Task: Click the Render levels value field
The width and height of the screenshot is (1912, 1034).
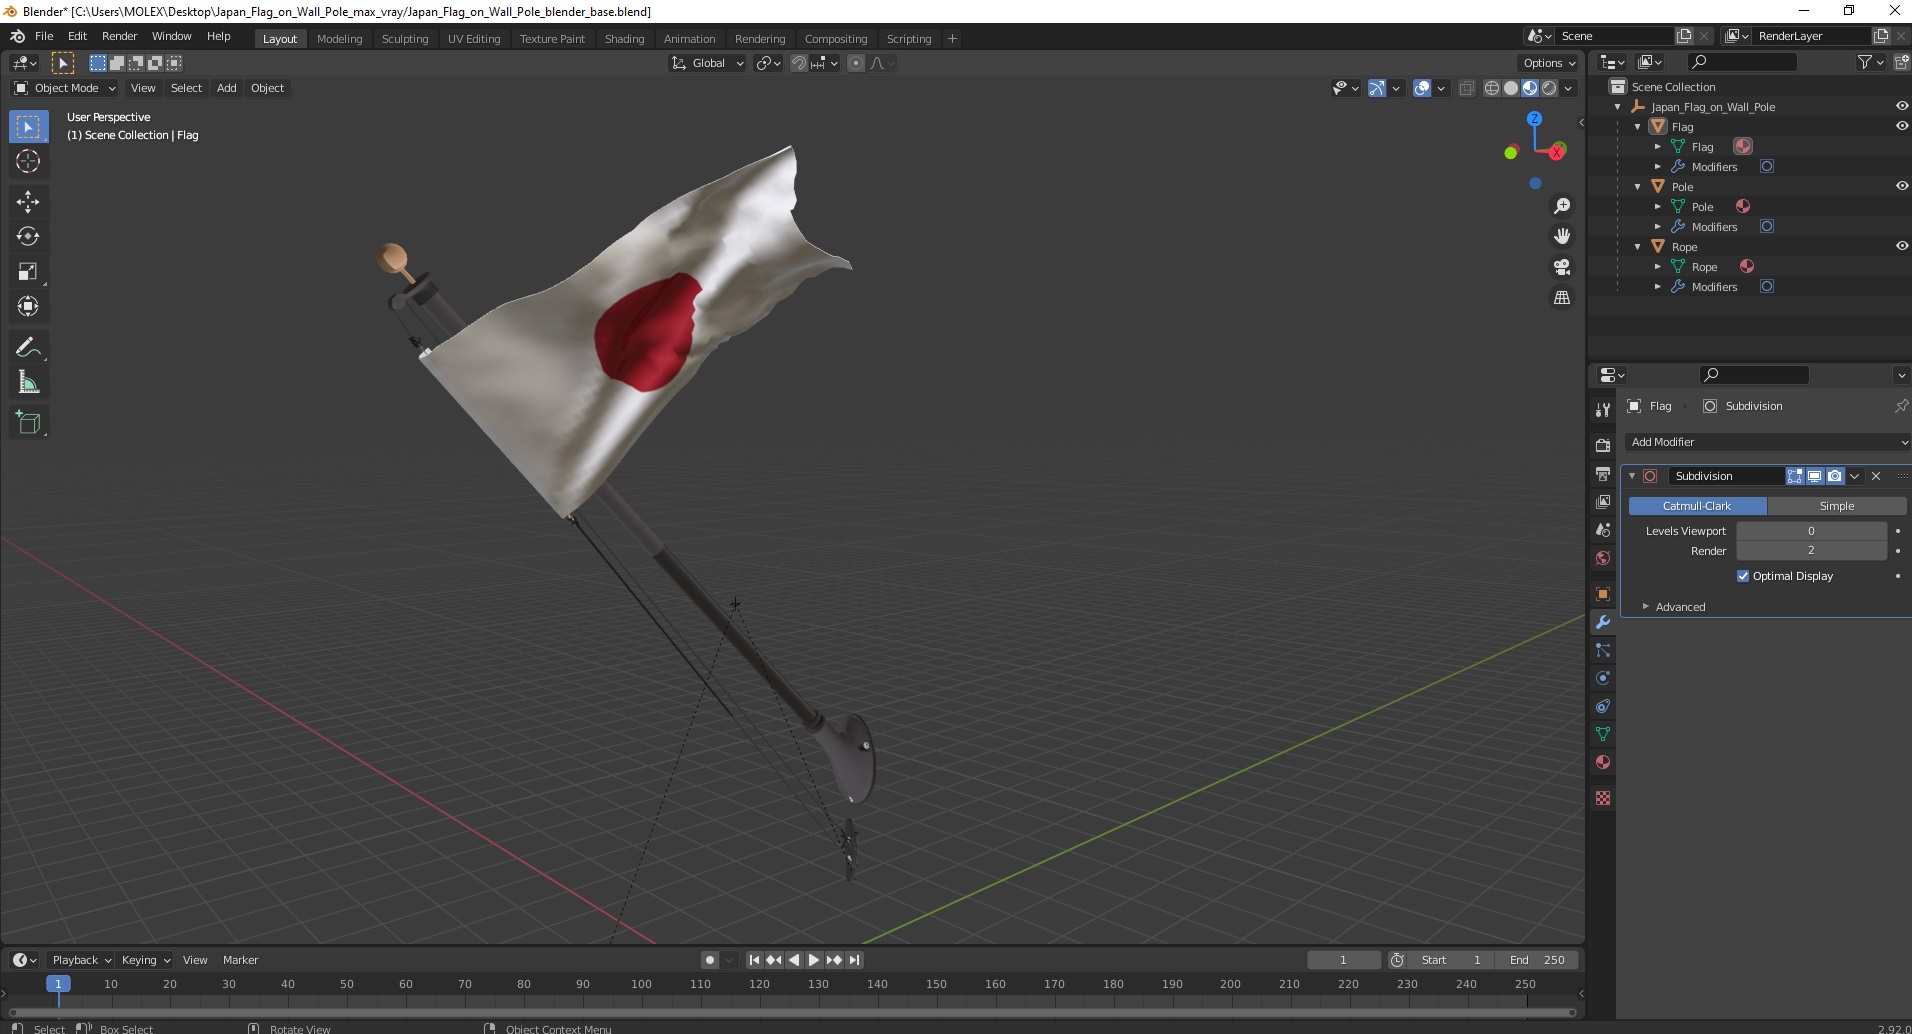Action: (1811, 551)
